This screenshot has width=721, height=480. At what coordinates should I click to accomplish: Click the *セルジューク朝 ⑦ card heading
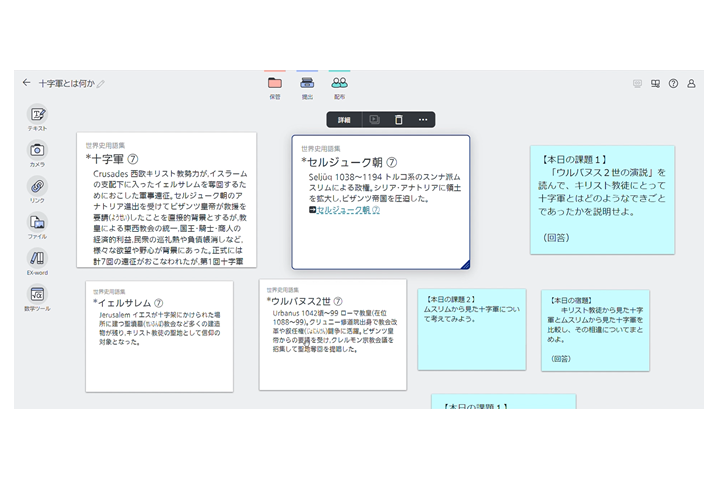point(349,162)
